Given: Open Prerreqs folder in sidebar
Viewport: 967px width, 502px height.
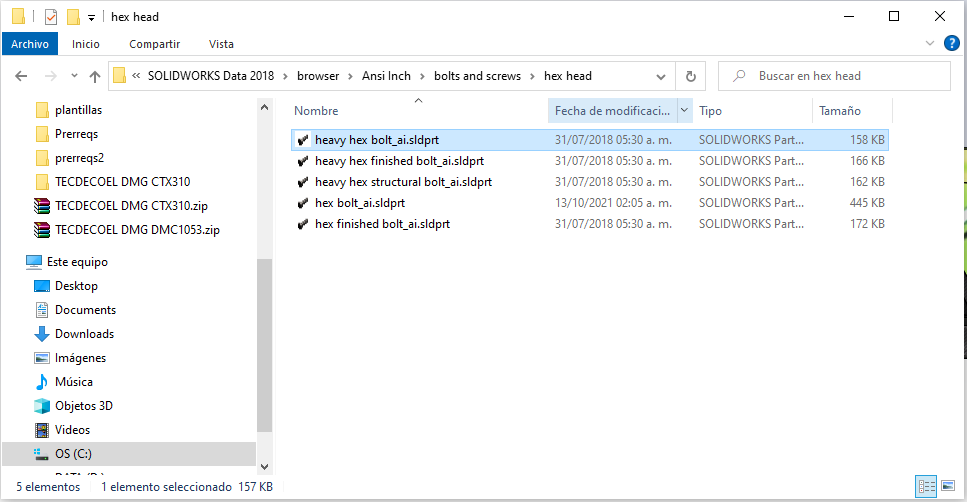Looking at the screenshot, I should [x=76, y=134].
